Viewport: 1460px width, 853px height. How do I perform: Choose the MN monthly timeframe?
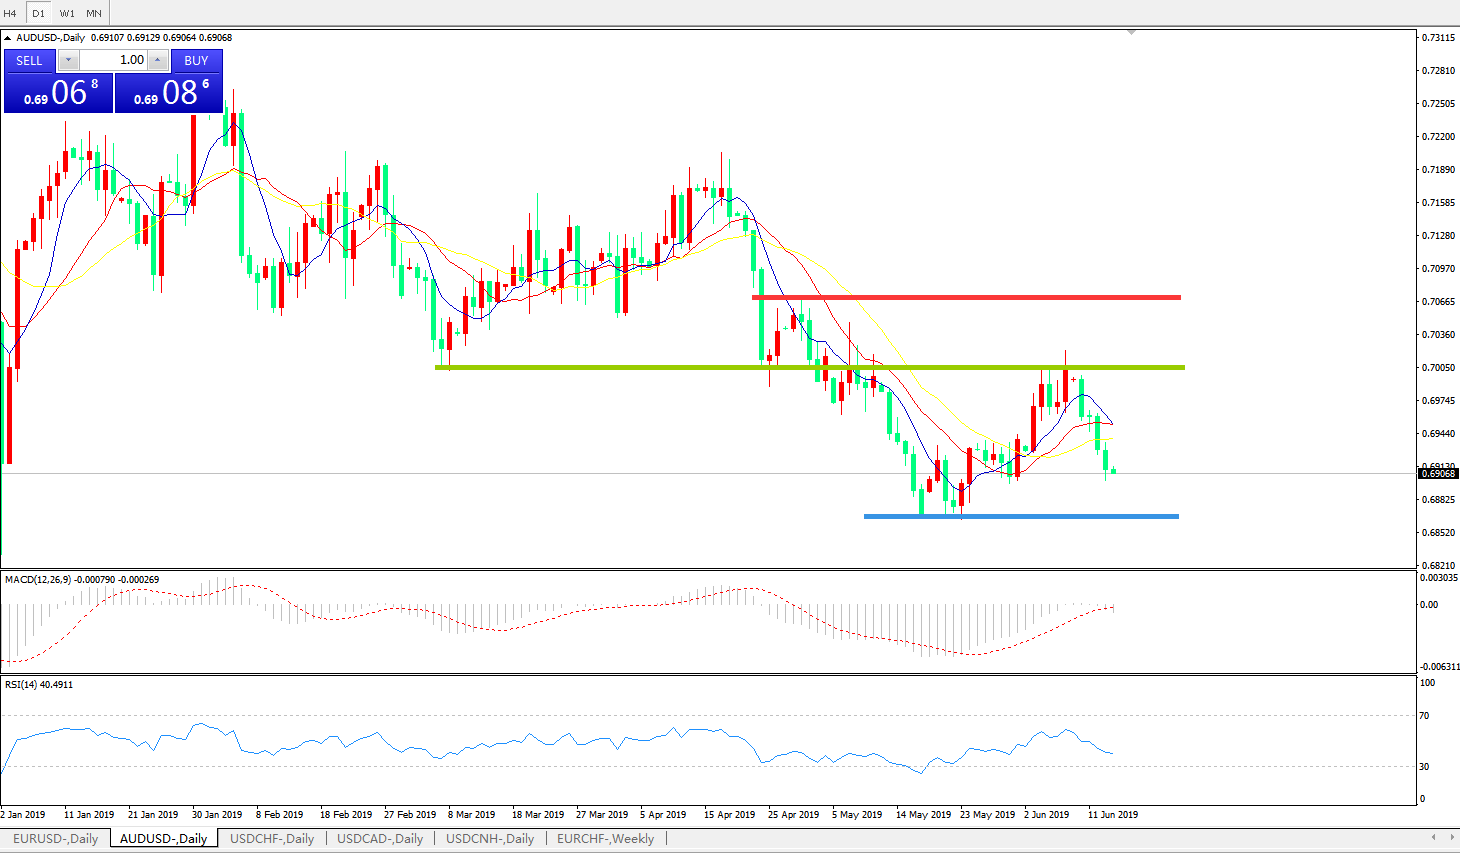(94, 13)
